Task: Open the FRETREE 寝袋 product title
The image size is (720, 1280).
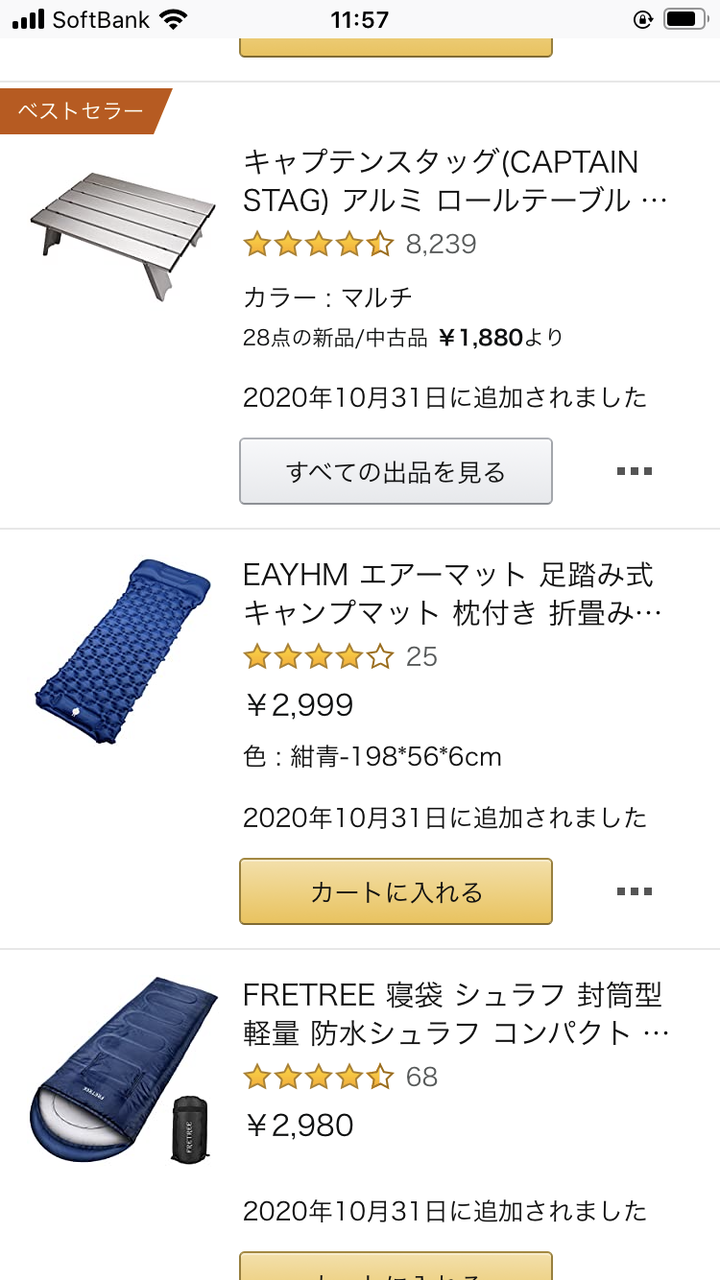Action: [454, 1013]
